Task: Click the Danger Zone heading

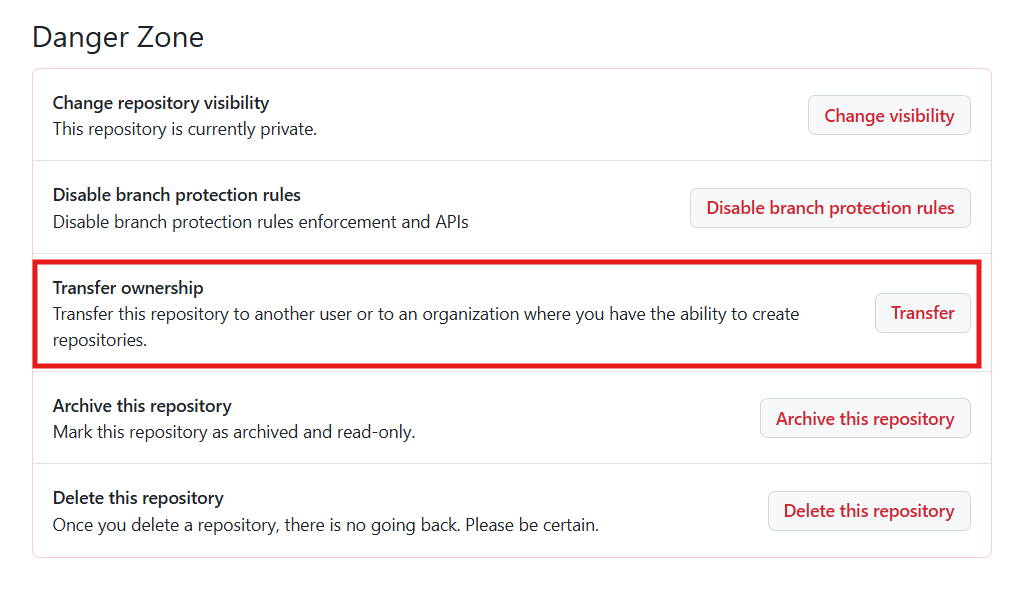Action: coord(118,37)
